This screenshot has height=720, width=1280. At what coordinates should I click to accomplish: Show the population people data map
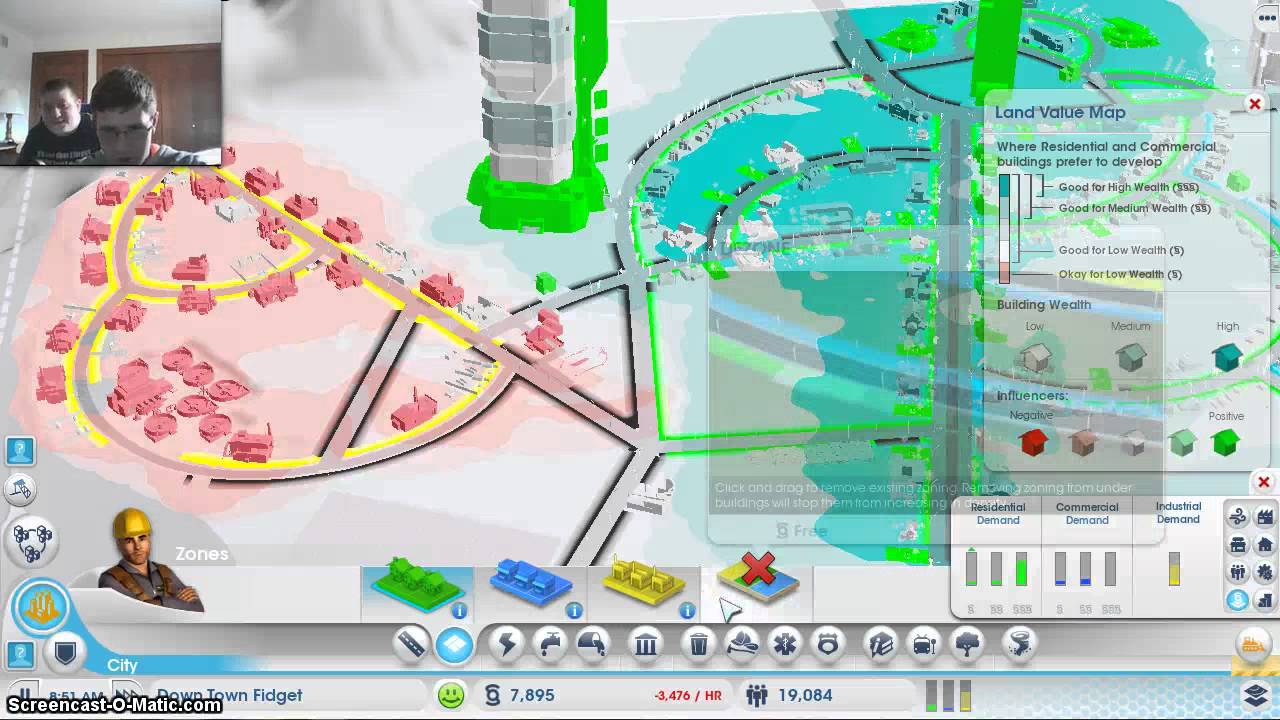tap(1238, 573)
